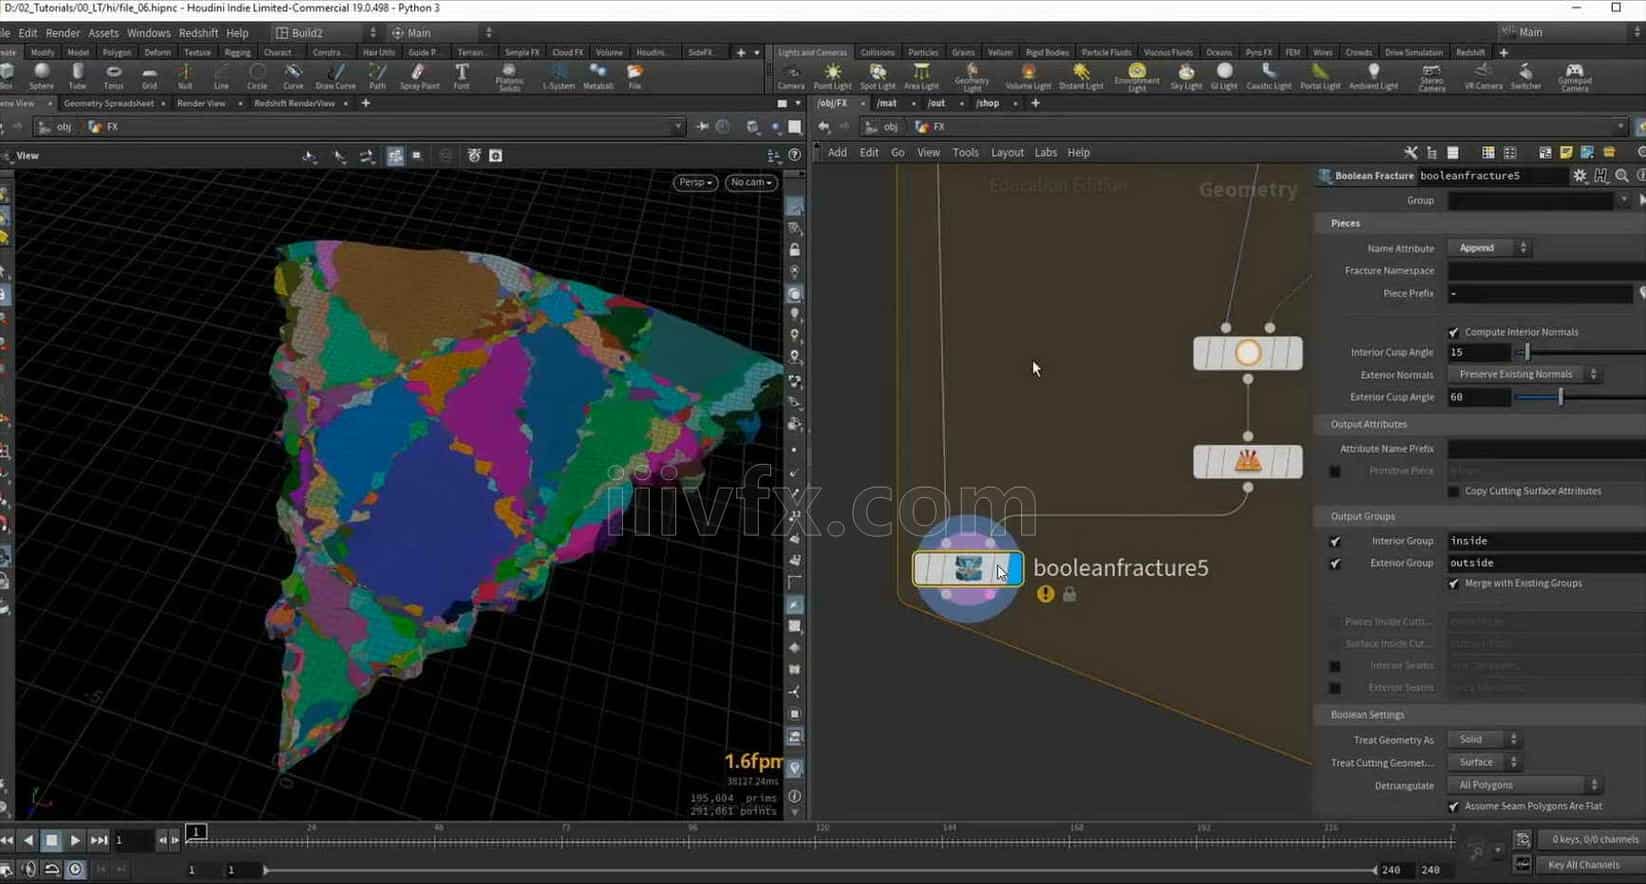Select the Spray Paint tool
The image size is (1646, 884).
point(419,76)
